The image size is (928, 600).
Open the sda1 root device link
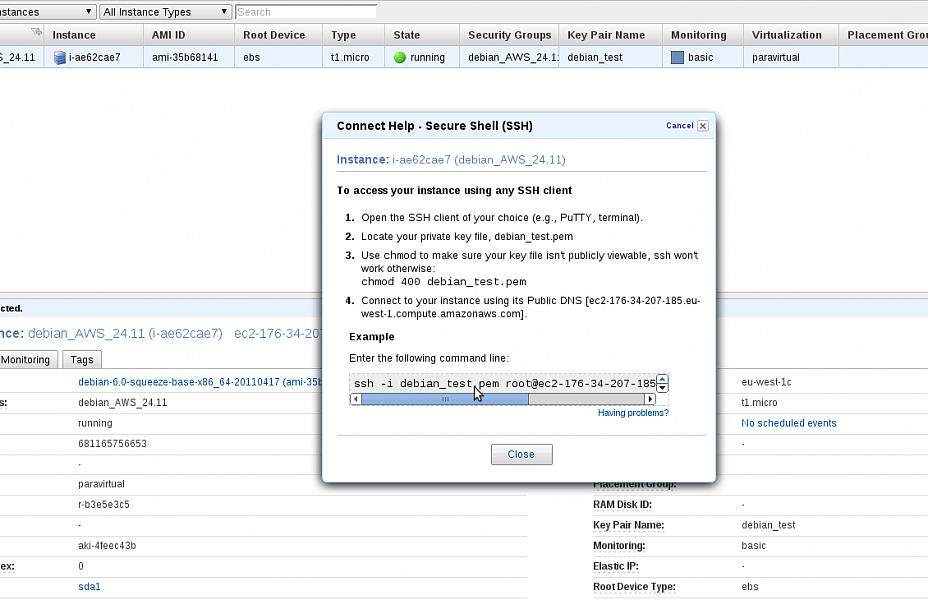[89, 587]
